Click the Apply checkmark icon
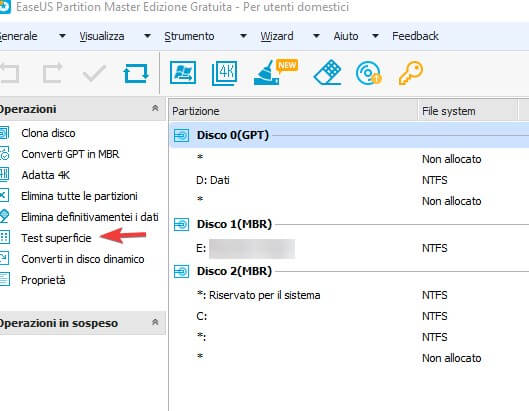 [94, 73]
